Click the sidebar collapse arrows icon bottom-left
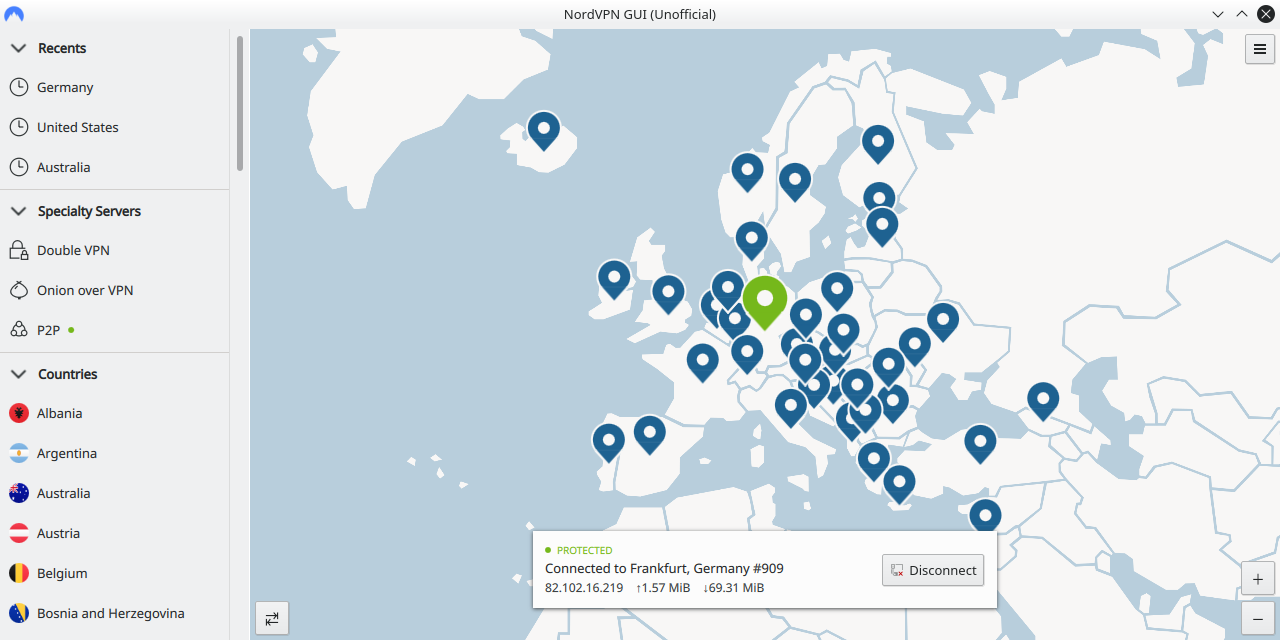1280x640 pixels. point(272,618)
